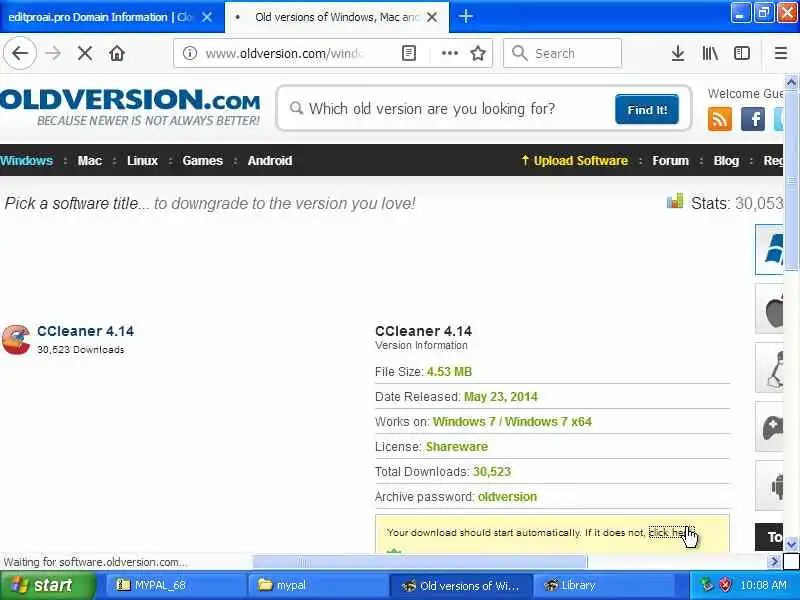Open the CCleaner 4.14 title link
Image resolution: width=800 pixels, height=600 pixels.
pos(85,331)
